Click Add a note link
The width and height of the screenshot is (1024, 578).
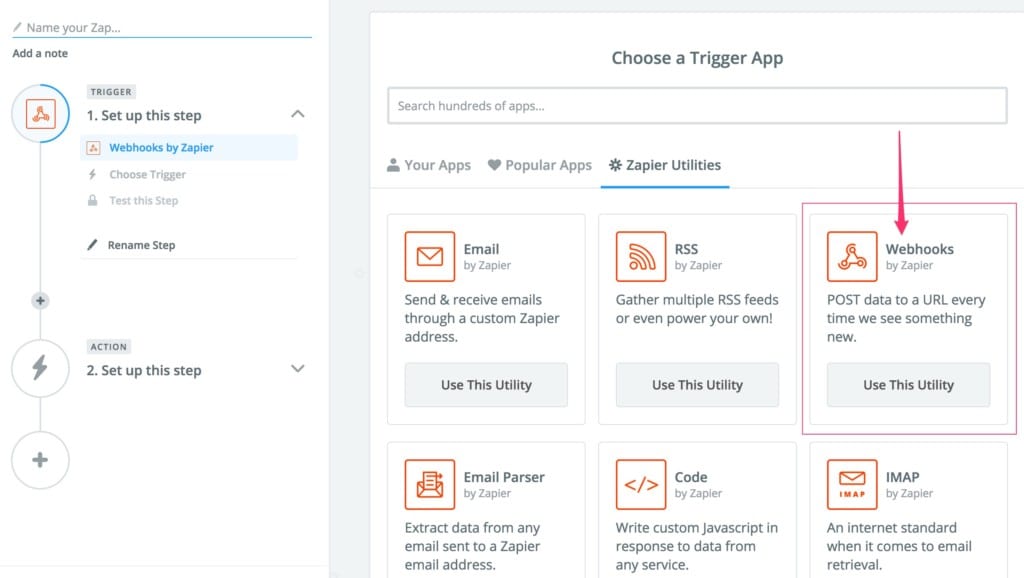[40, 54]
